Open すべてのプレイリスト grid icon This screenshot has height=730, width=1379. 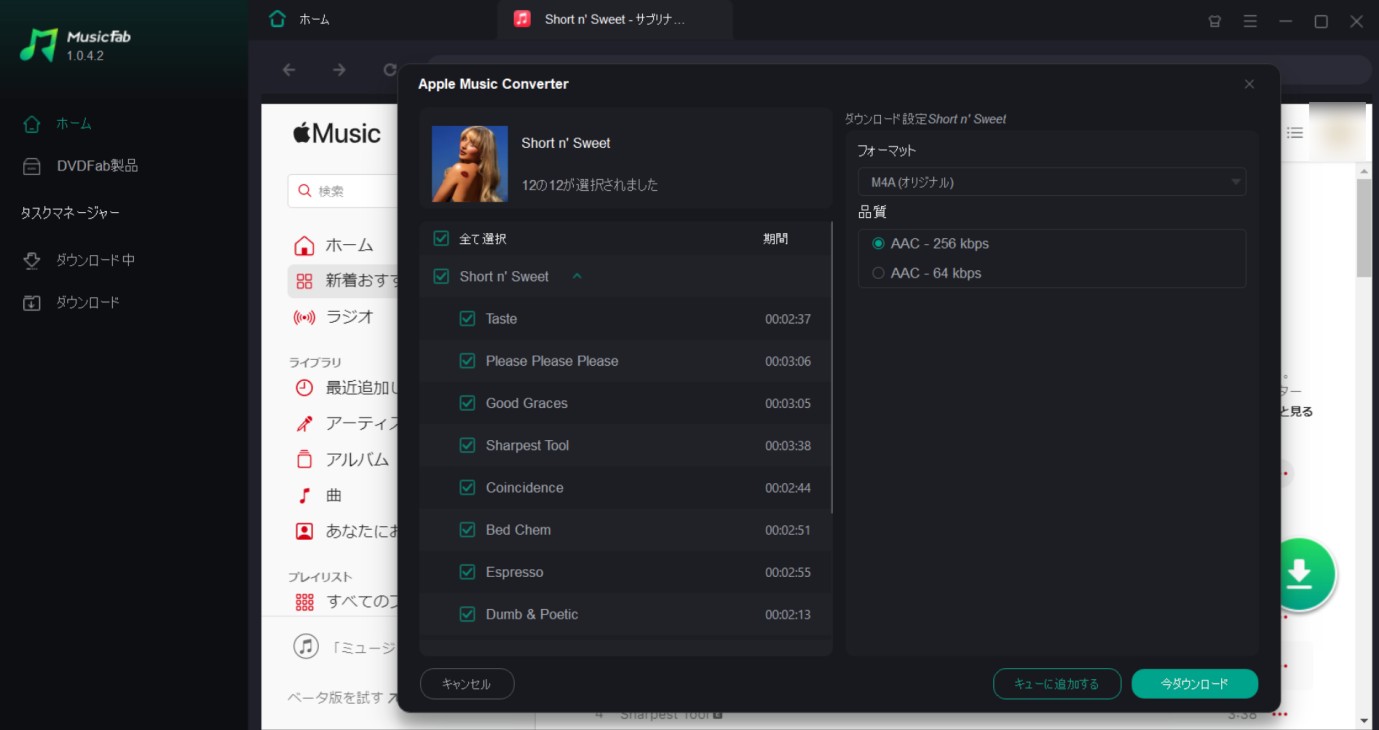click(304, 602)
